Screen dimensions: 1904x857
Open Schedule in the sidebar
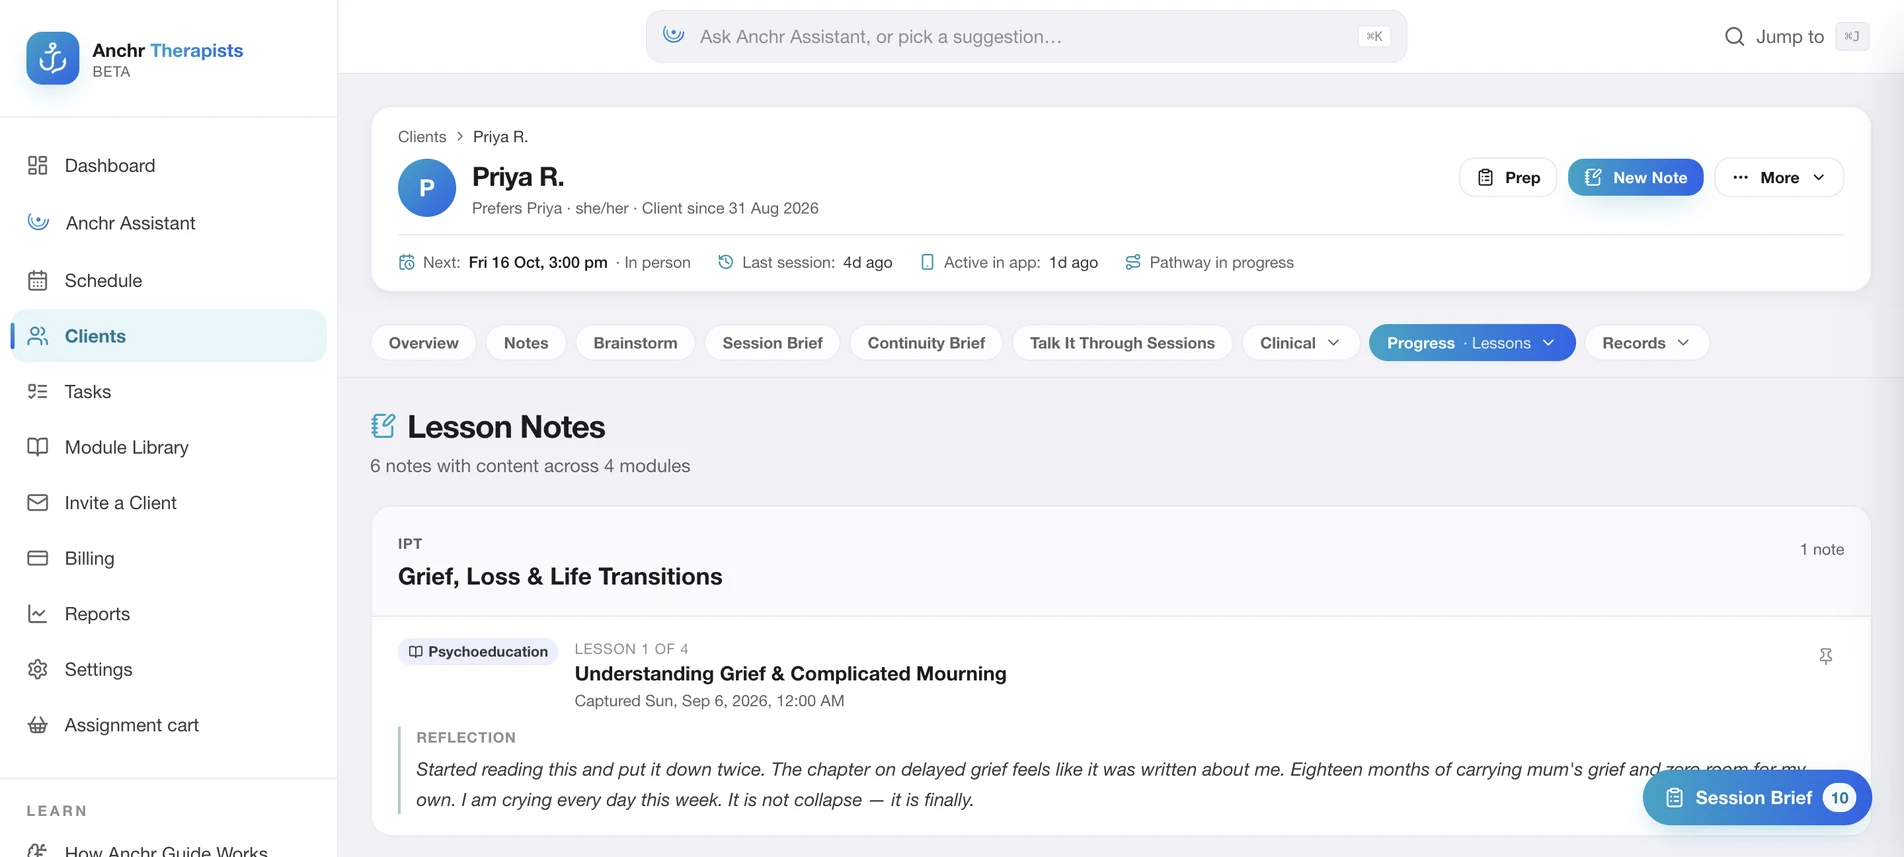(169, 280)
